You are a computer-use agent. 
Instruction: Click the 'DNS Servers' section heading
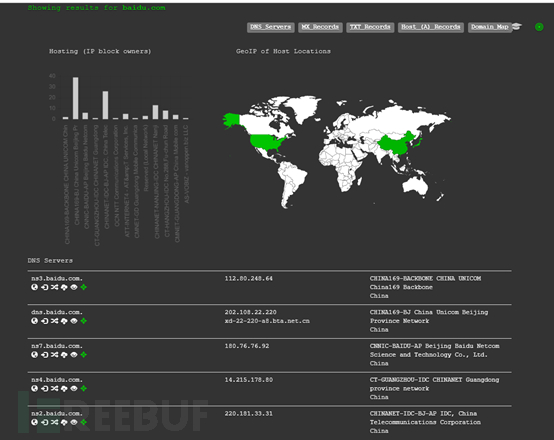coord(50,260)
